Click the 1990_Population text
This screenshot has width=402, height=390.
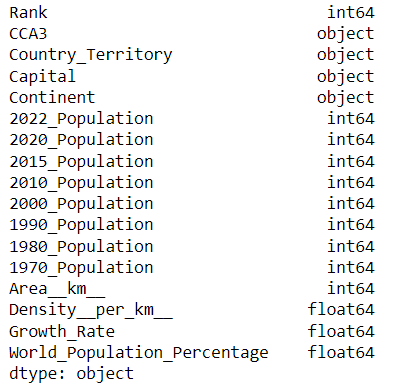click(x=81, y=225)
